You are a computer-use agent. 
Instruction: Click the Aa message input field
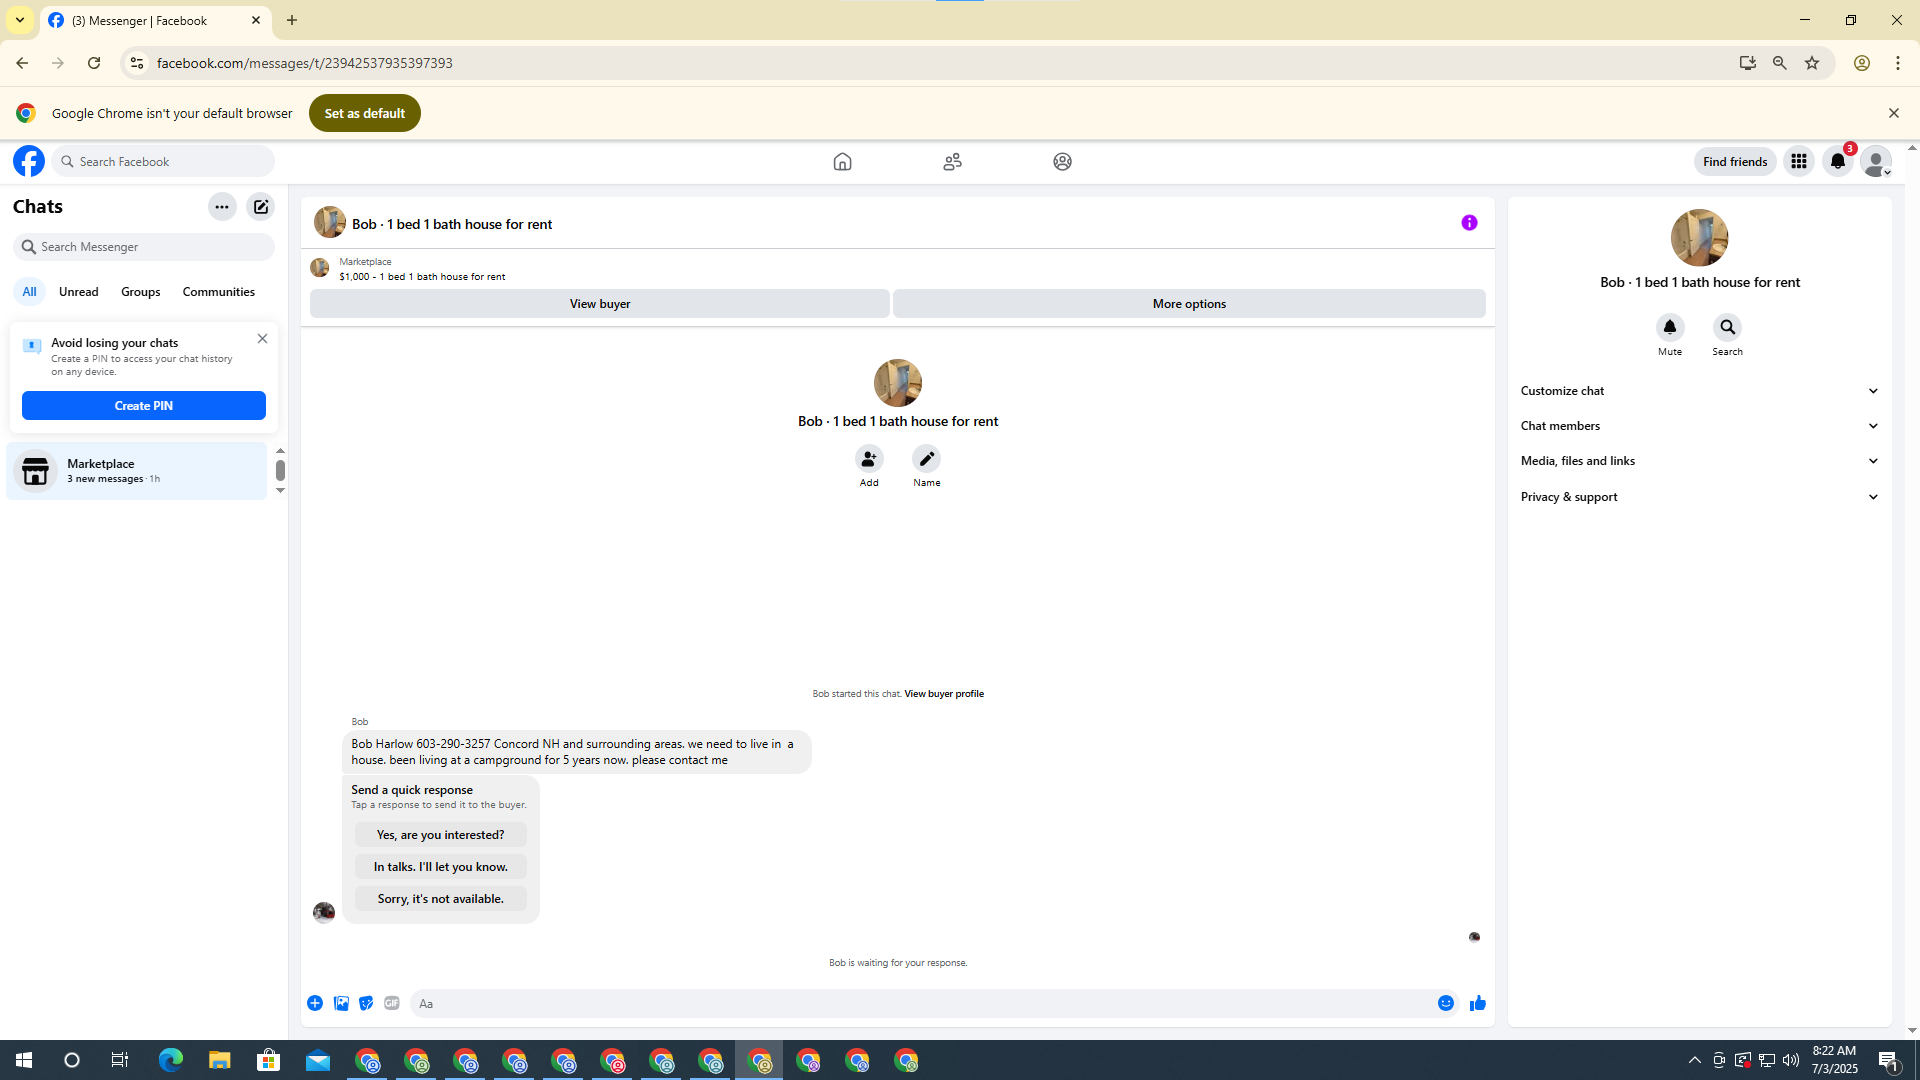(920, 1003)
